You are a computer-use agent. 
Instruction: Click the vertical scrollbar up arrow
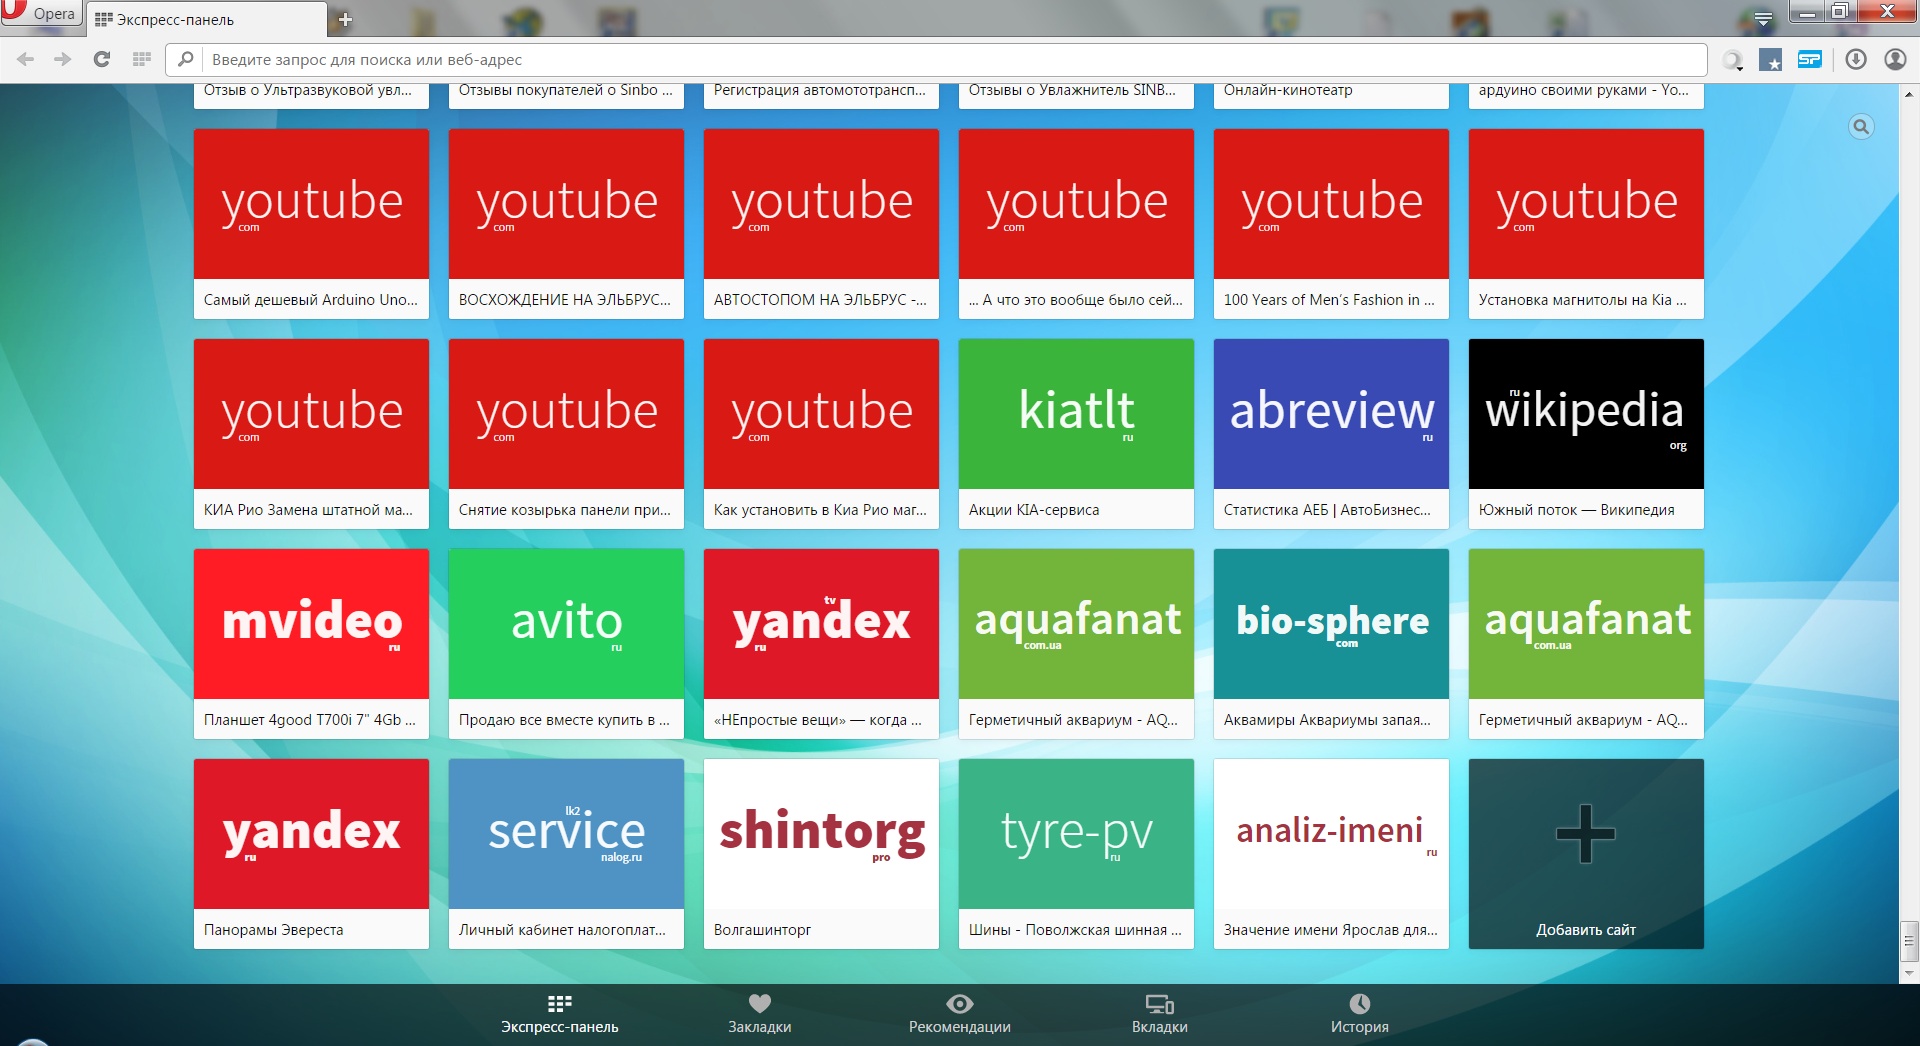[1909, 95]
